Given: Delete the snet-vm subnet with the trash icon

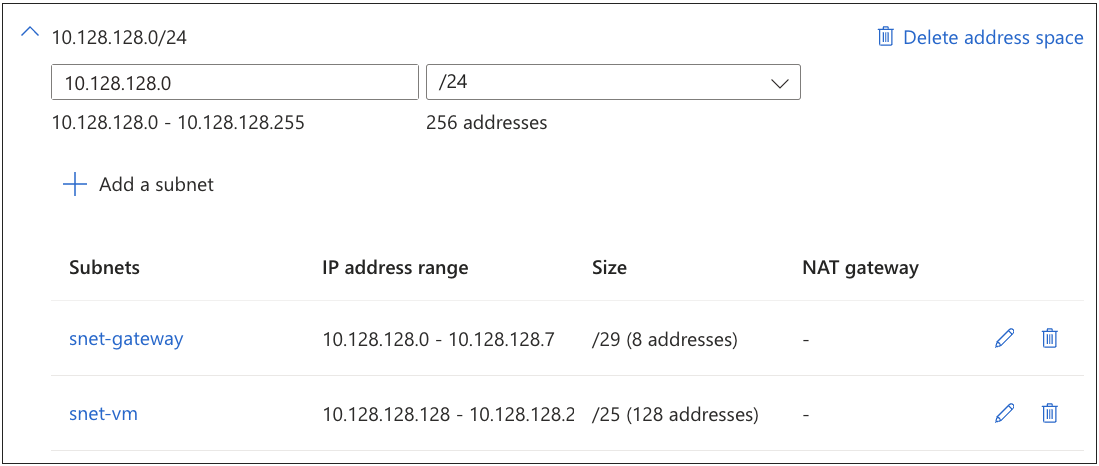Looking at the screenshot, I should coord(1049,412).
